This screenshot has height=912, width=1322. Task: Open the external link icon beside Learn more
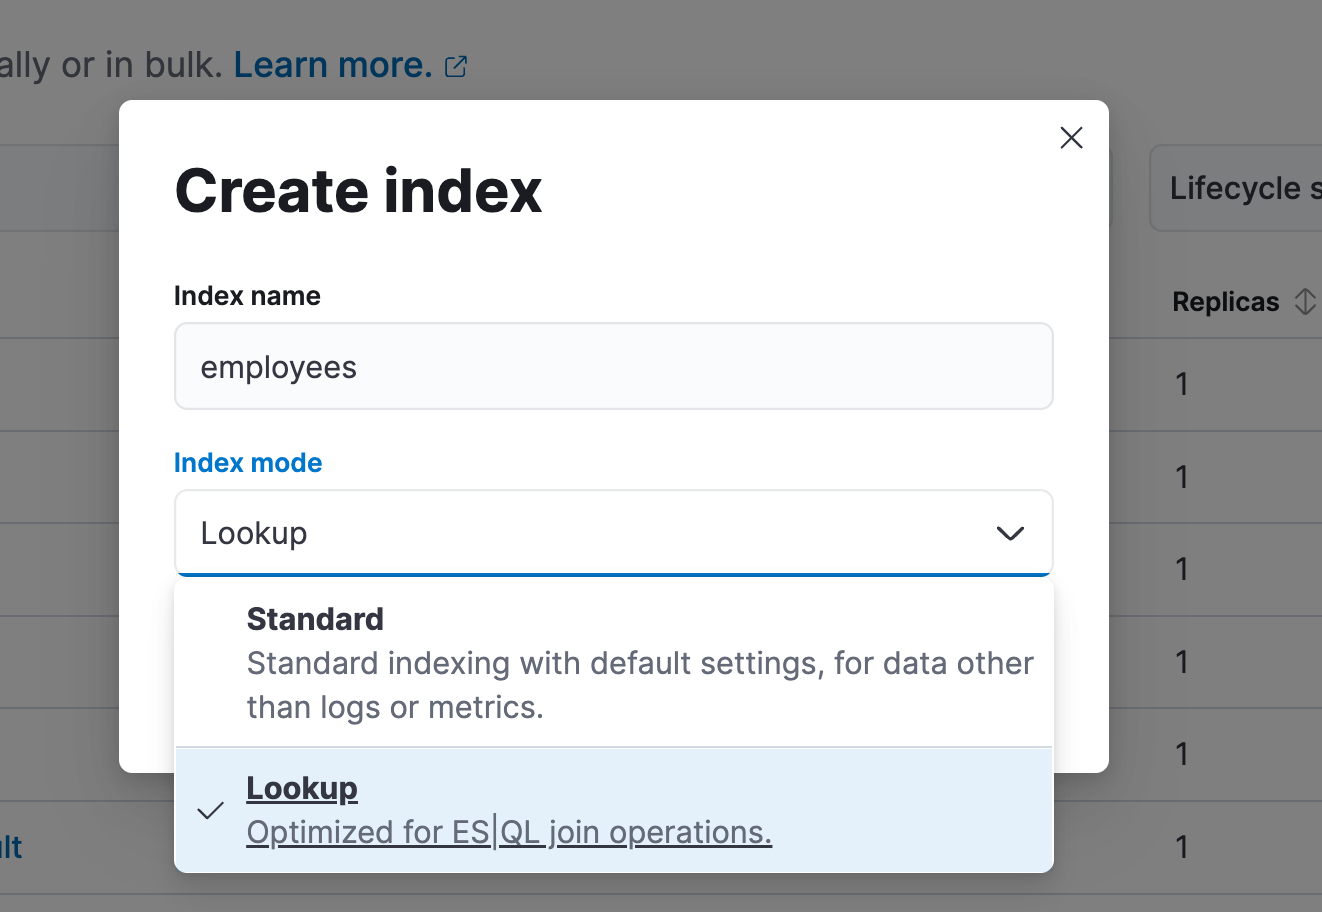coord(456,67)
